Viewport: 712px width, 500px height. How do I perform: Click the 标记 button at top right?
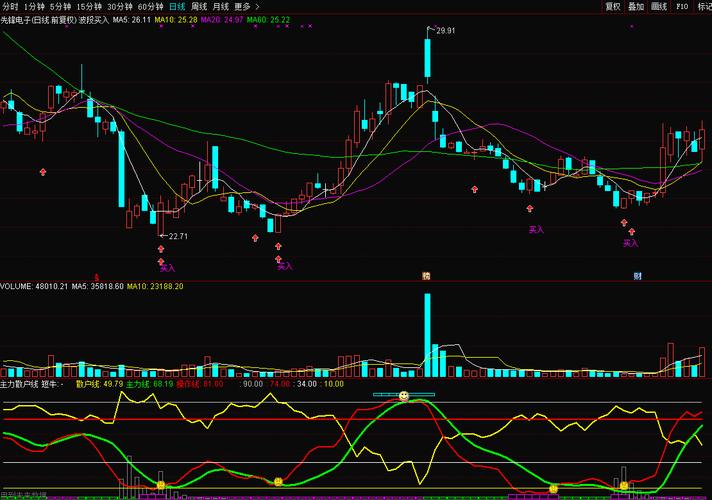pyautogui.click(x=703, y=6)
